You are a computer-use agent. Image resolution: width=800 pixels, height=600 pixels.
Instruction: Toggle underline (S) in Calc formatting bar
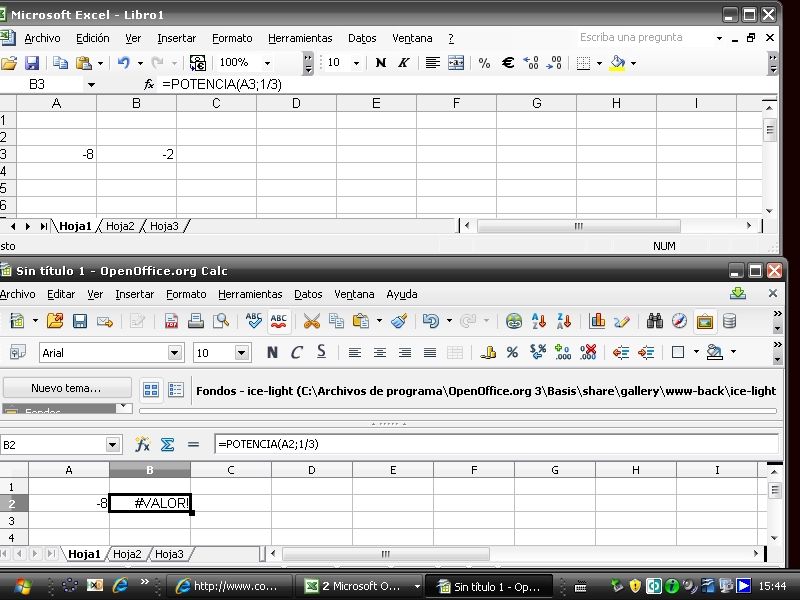click(321, 352)
